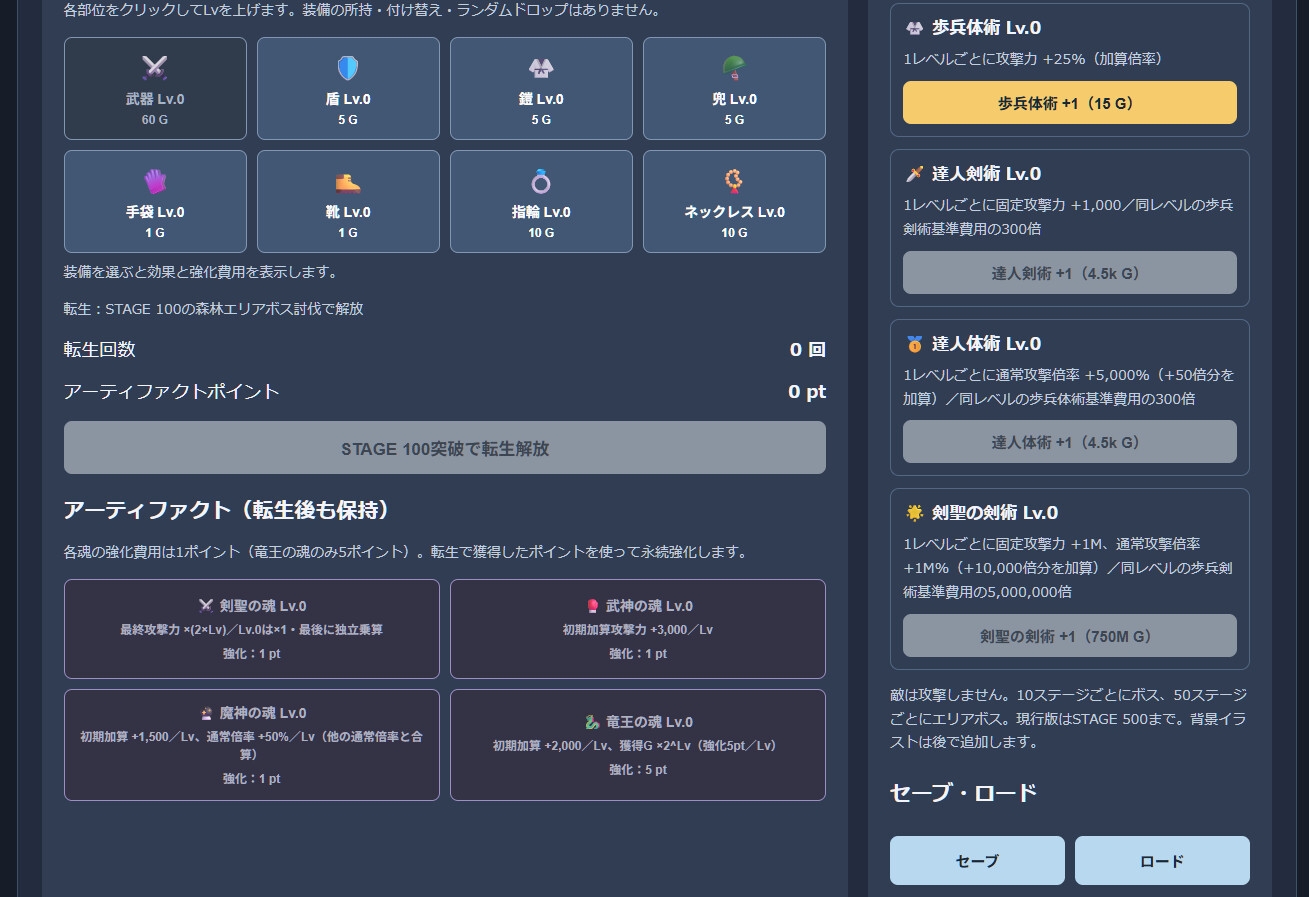The height and width of the screenshot is (897, 1309).
Task: Select the 靴 Lv.0 label
Action: 348,212
